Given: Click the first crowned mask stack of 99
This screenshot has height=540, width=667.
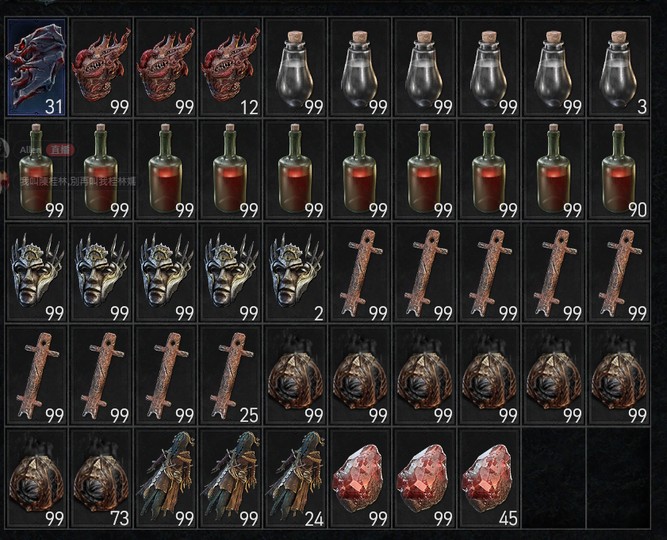Looking at the screenshot, I should coord(37,273).
